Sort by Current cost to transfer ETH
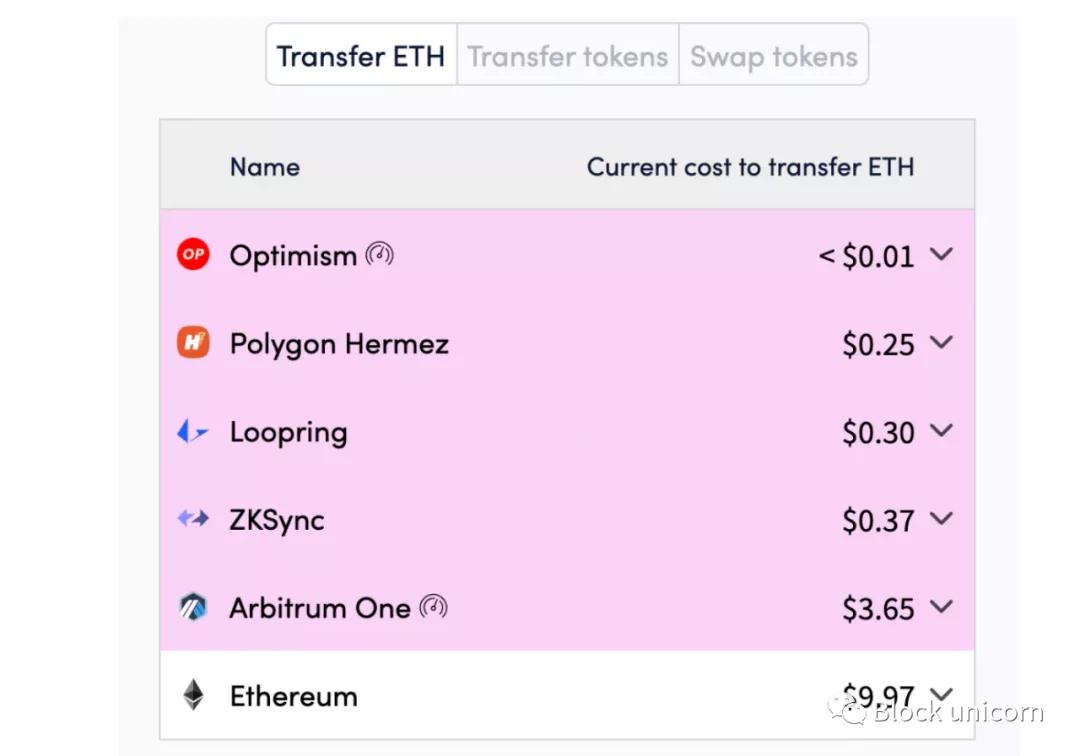Image resolution: width=1080 pixels, height=756 pixels. coord(750,167)
